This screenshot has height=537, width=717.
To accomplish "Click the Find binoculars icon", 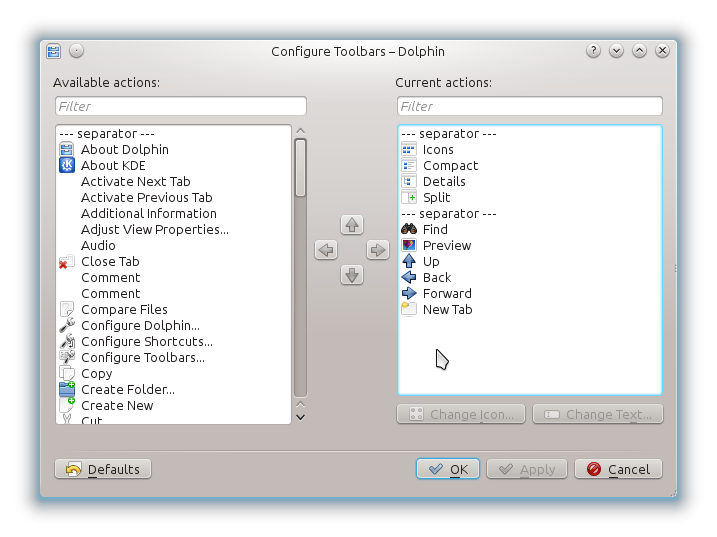I will (x=409, y=229).
